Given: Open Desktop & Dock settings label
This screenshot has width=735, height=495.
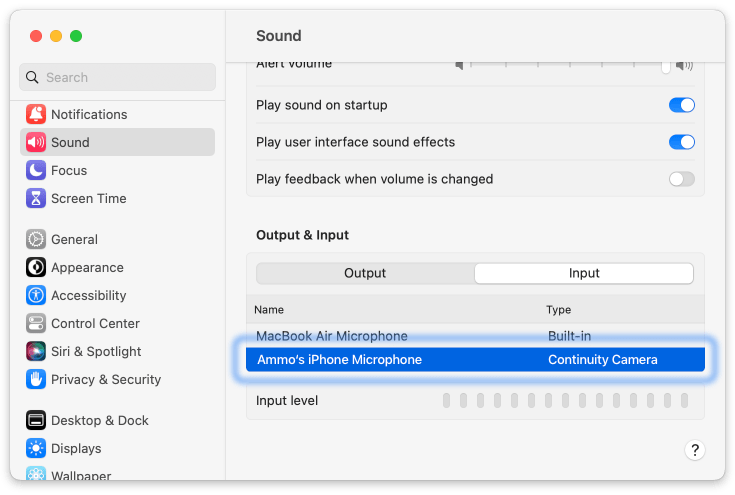Looking at the screenshot, I should pos(100,420).
